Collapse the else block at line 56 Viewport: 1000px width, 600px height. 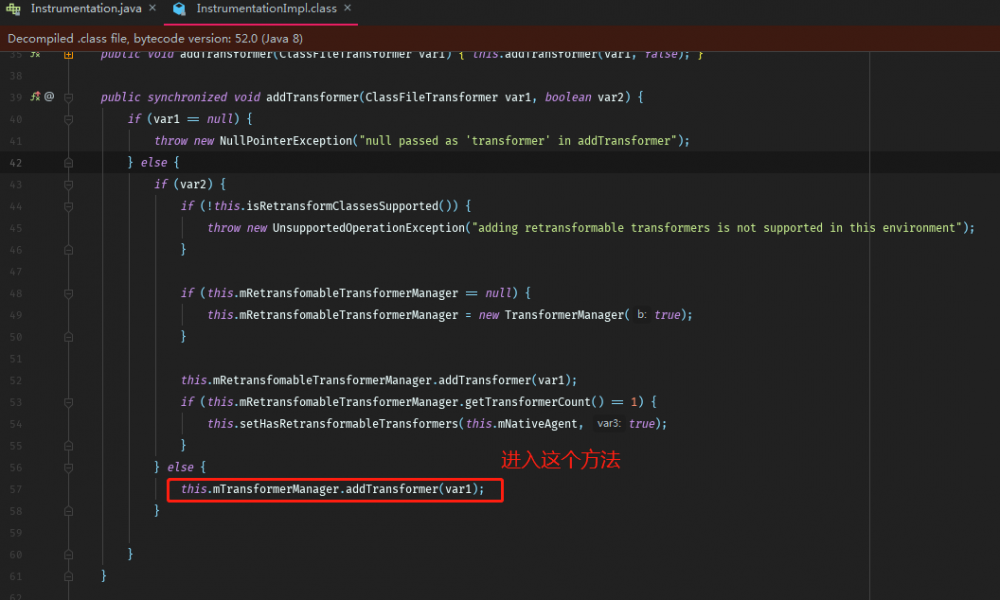click(x=68, y=467)
